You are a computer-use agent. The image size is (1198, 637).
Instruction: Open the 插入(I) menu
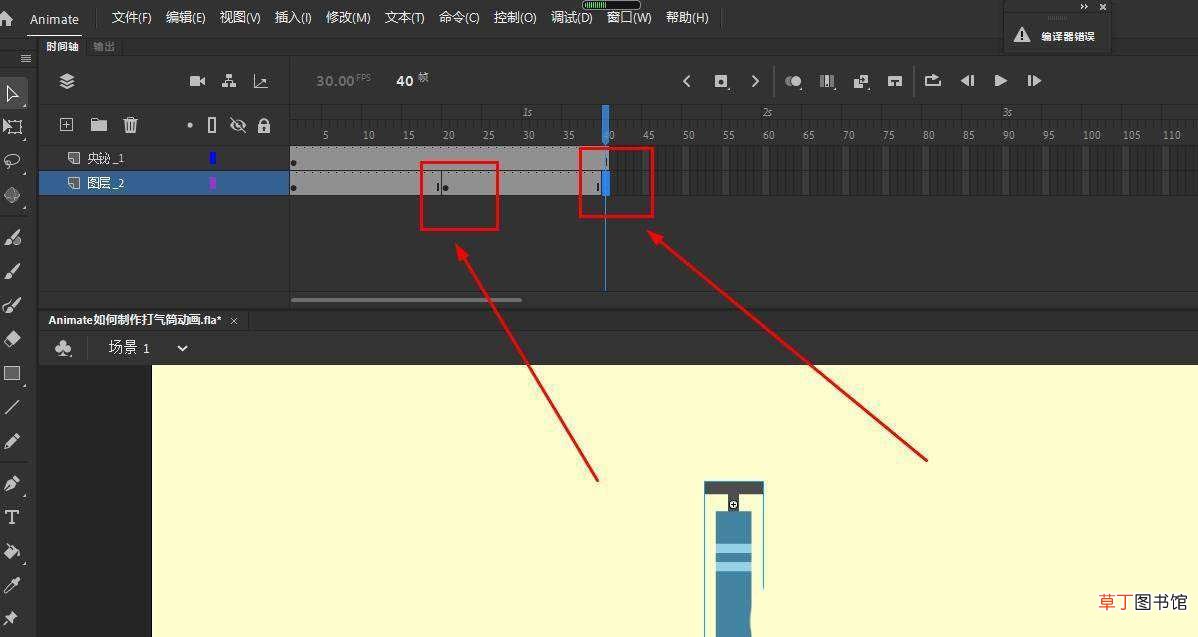pyautogui.click(x=293, y=18)
